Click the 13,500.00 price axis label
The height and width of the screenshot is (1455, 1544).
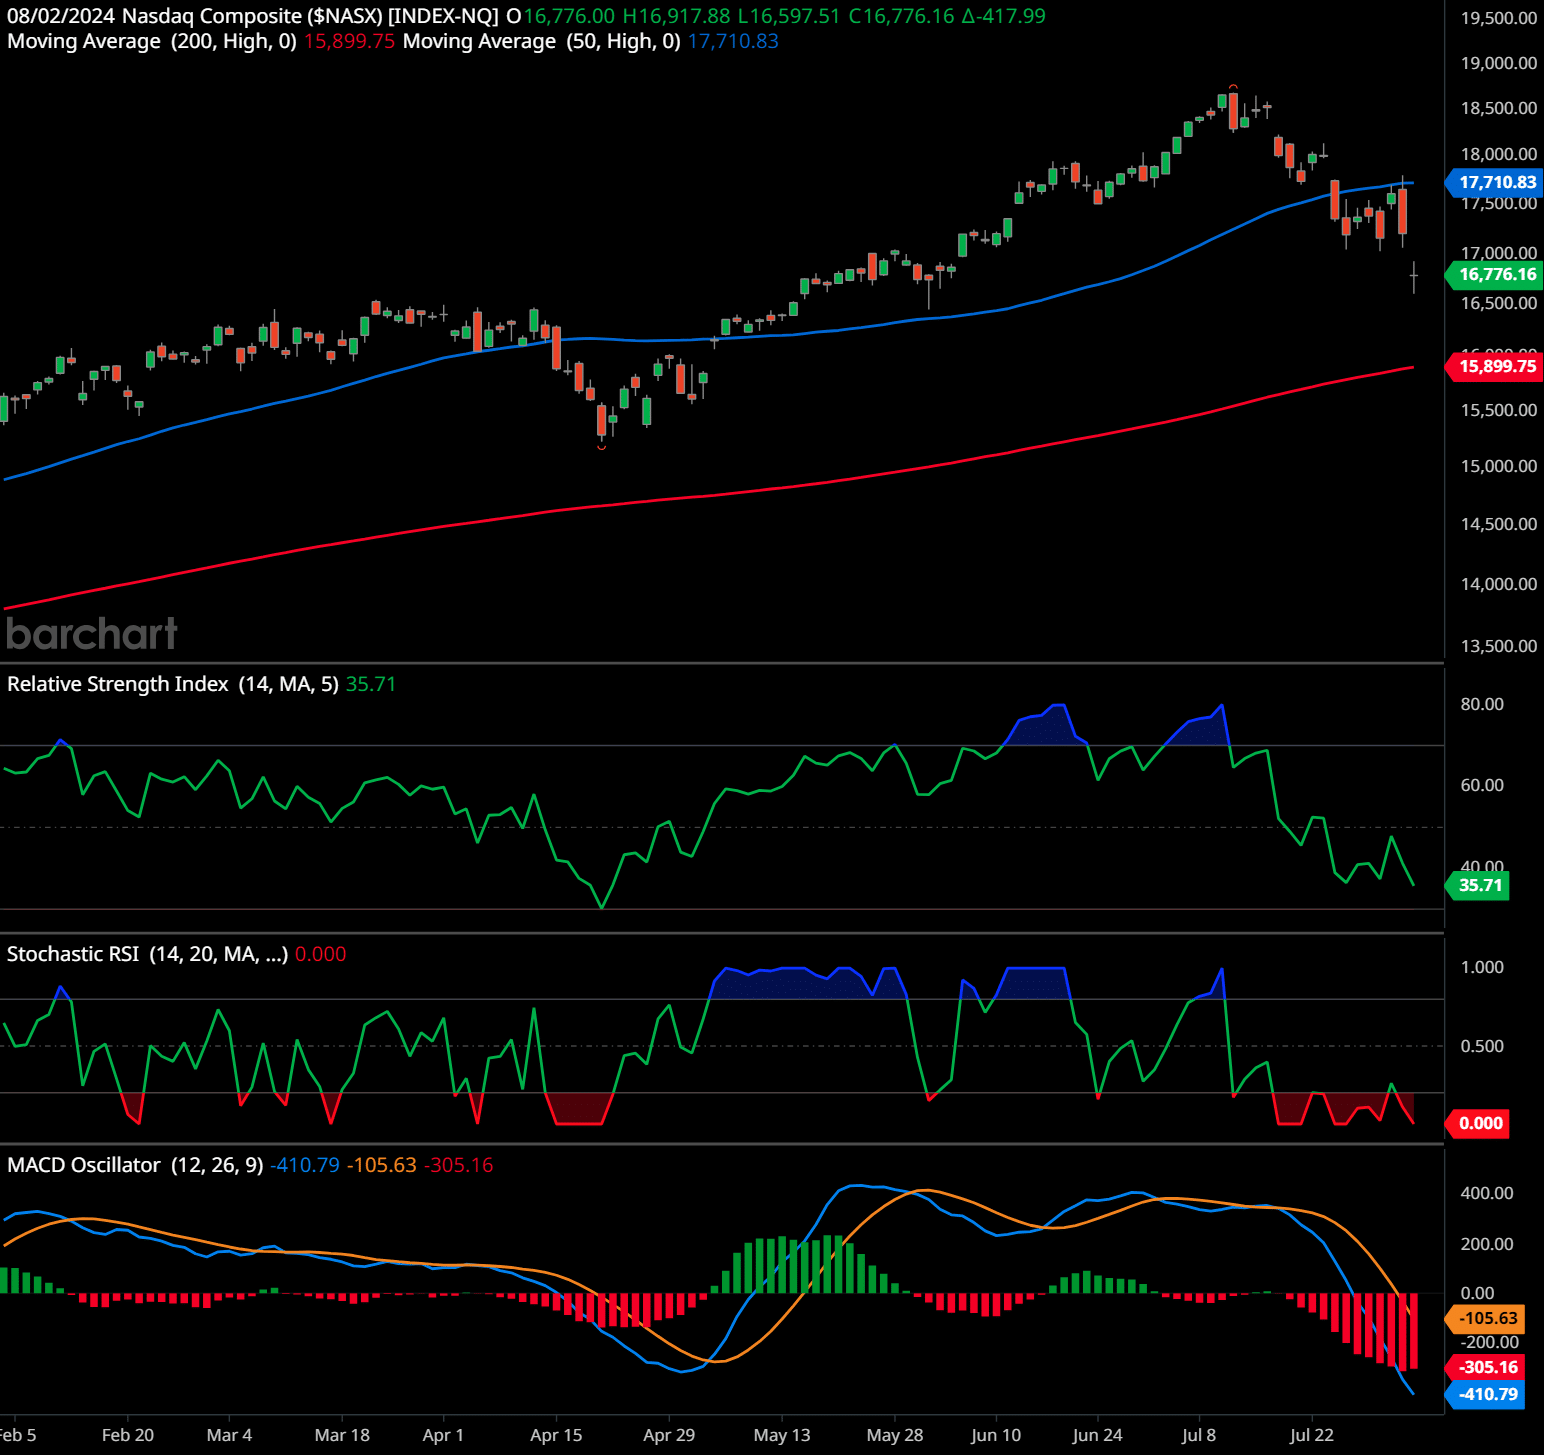point(1498,646)
